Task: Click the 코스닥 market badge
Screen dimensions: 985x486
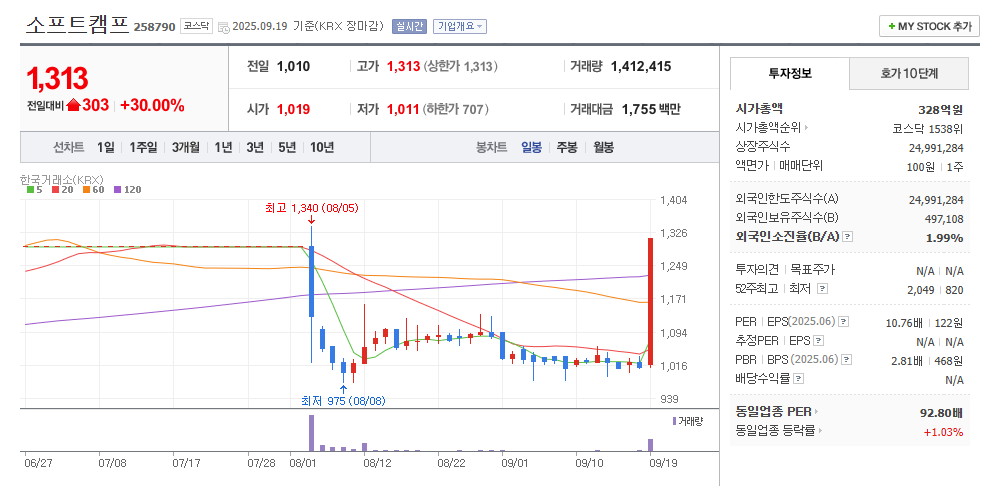Action: click(x=197, y=26)
